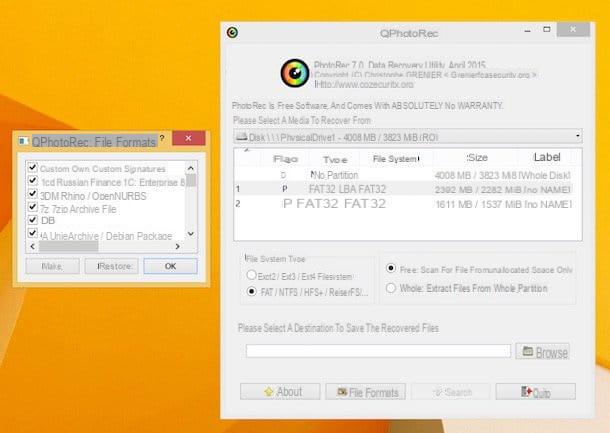This screenshot has width=610, height=433.
Task: Click the Quit button
Action: pyautogui.click(x=536, y=392)
